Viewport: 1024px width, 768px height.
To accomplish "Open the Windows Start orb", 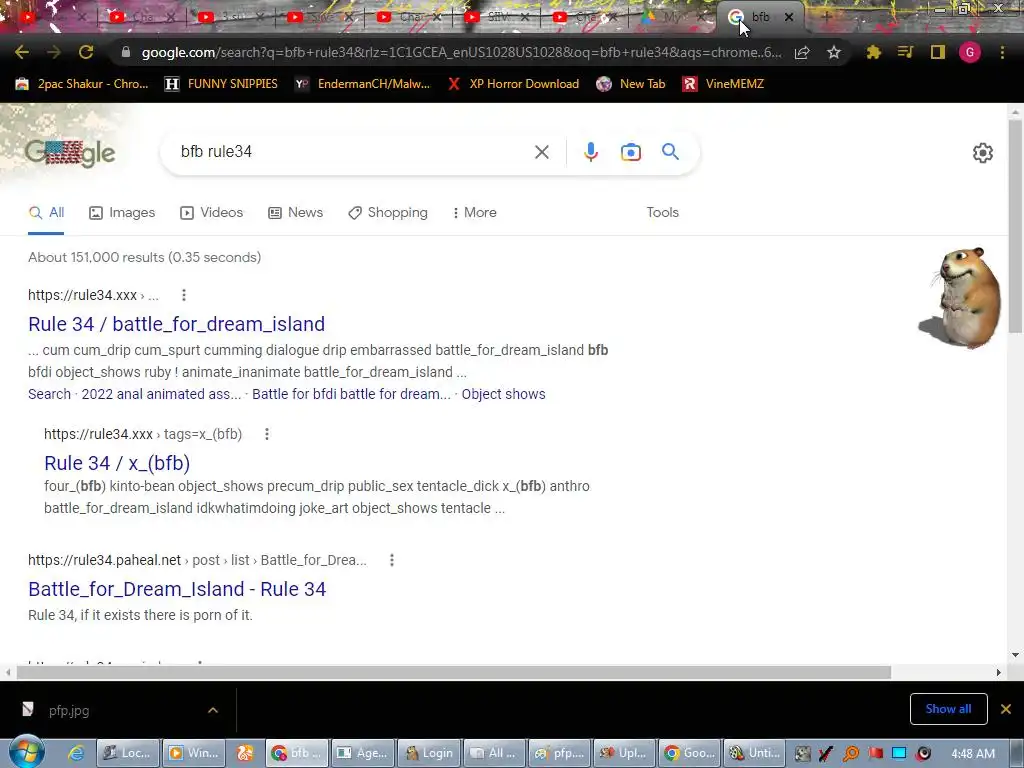I will [26, 752].
